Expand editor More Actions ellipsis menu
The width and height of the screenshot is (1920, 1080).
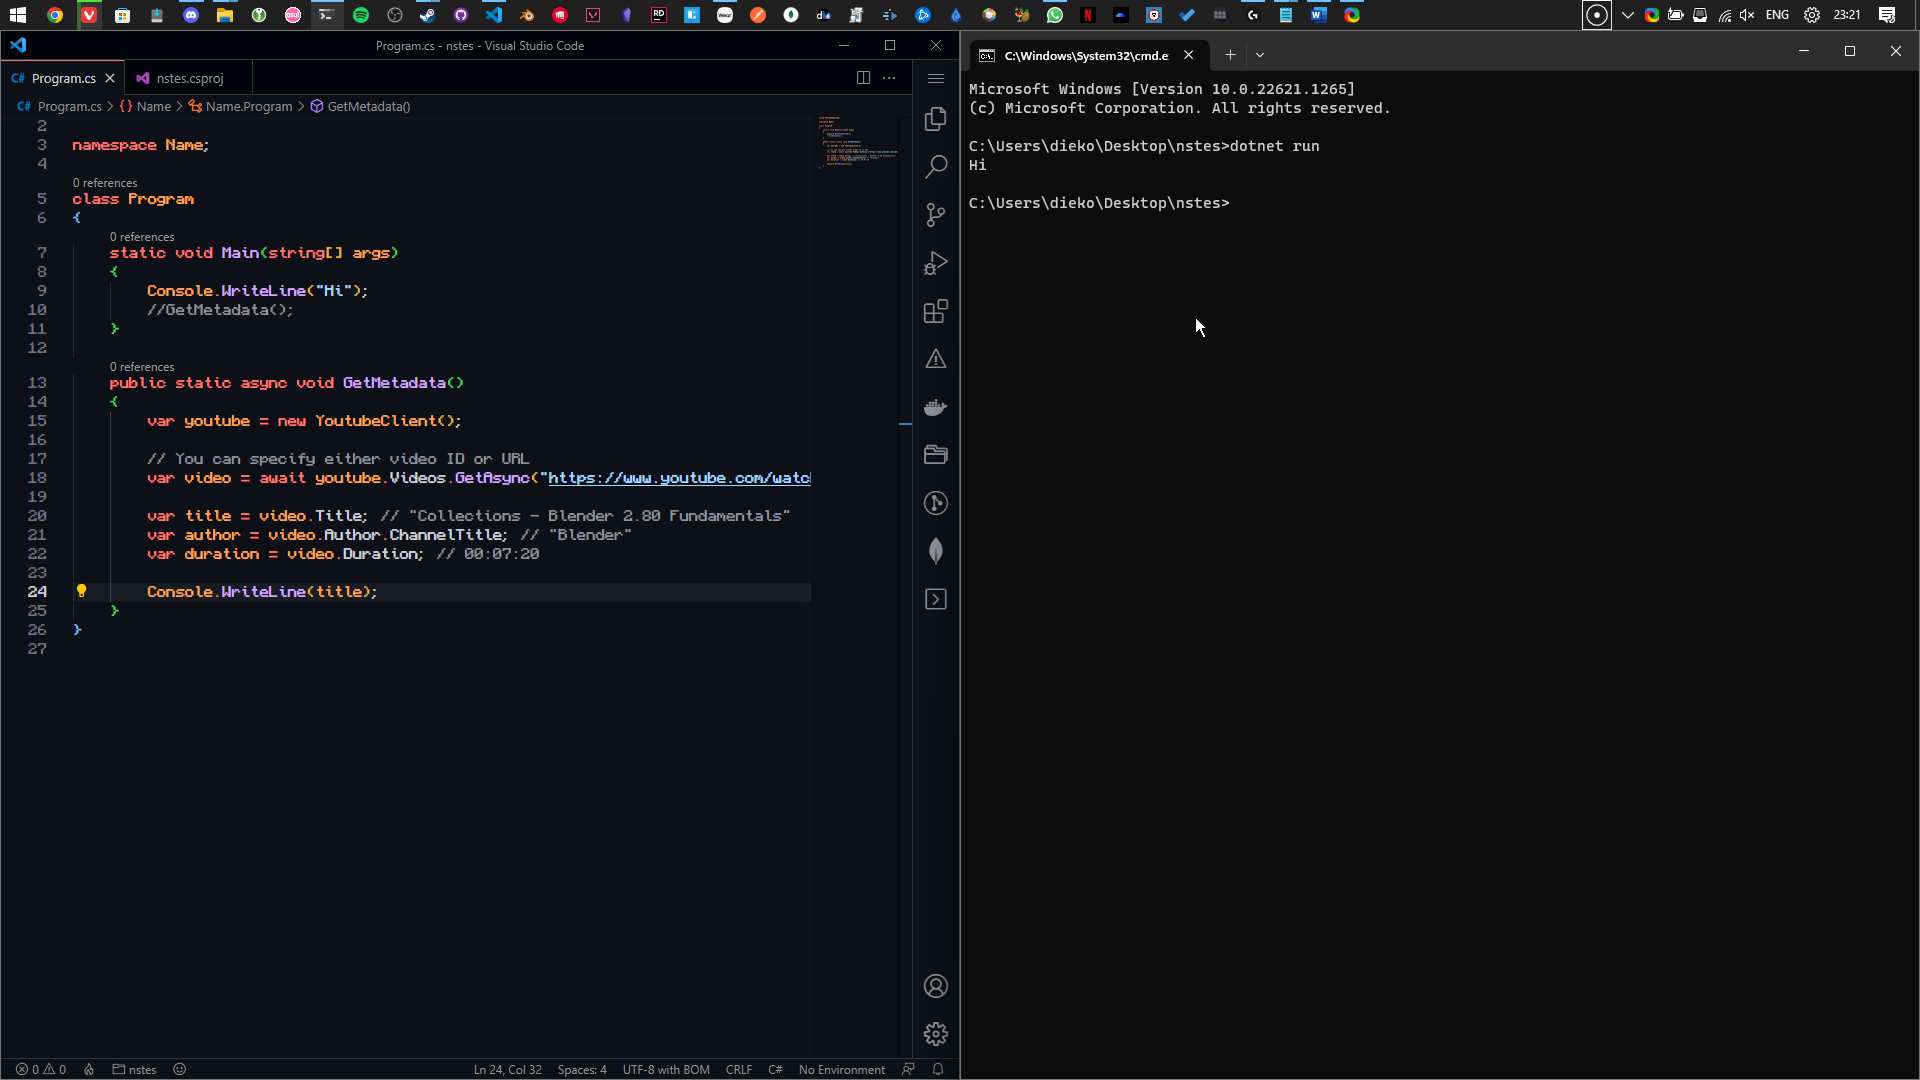coord(889,78)
